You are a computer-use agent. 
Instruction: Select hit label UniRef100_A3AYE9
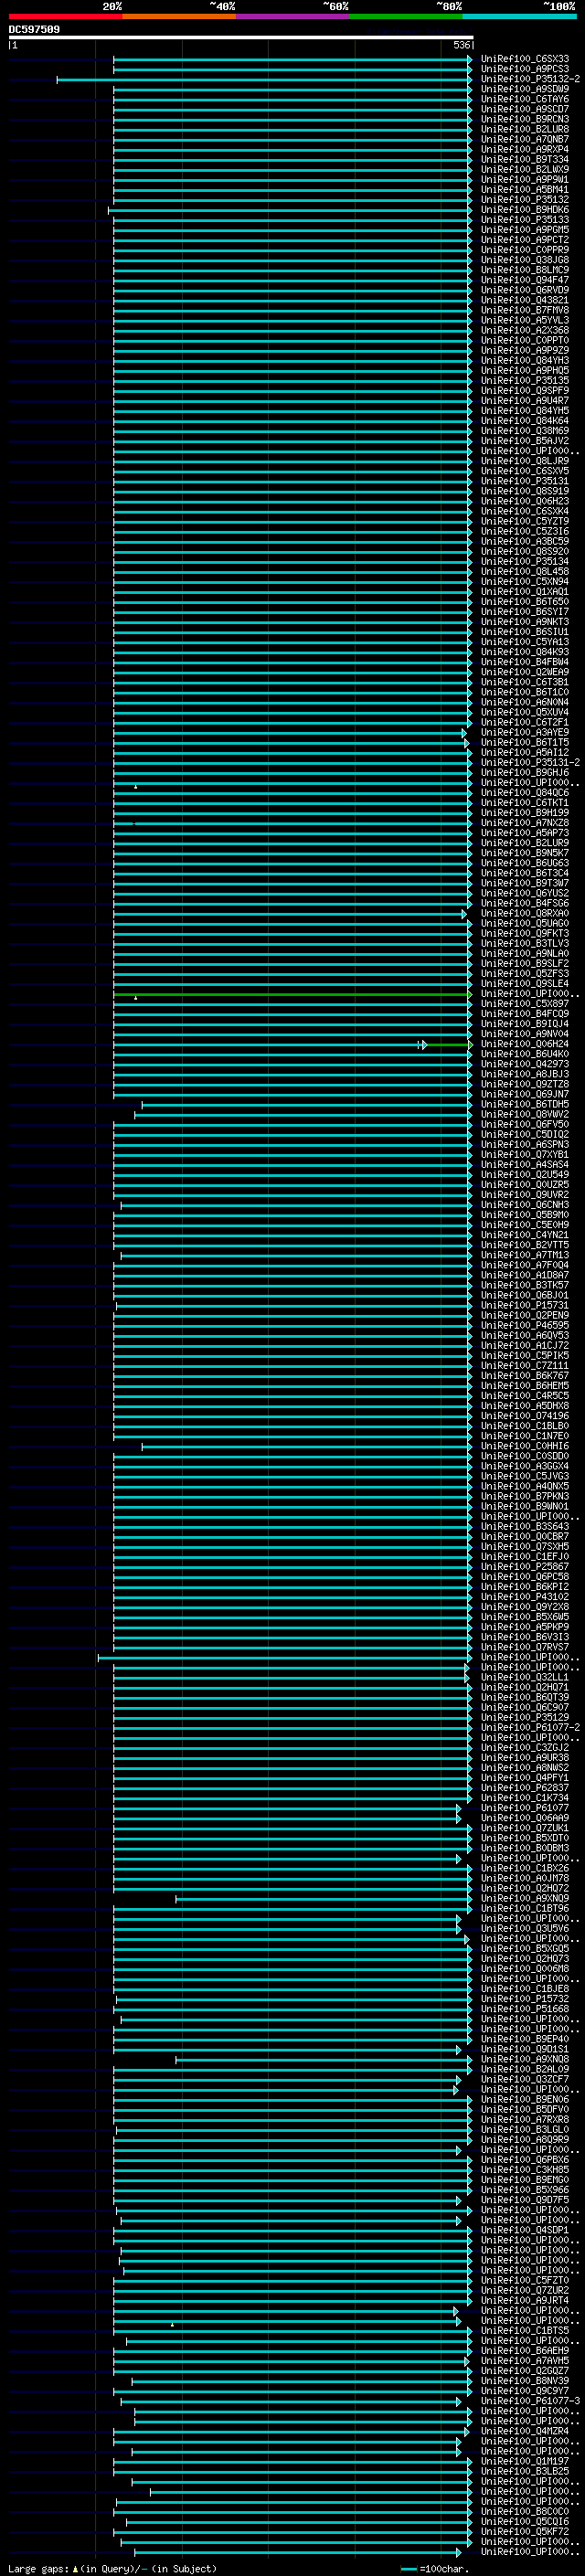525,733
